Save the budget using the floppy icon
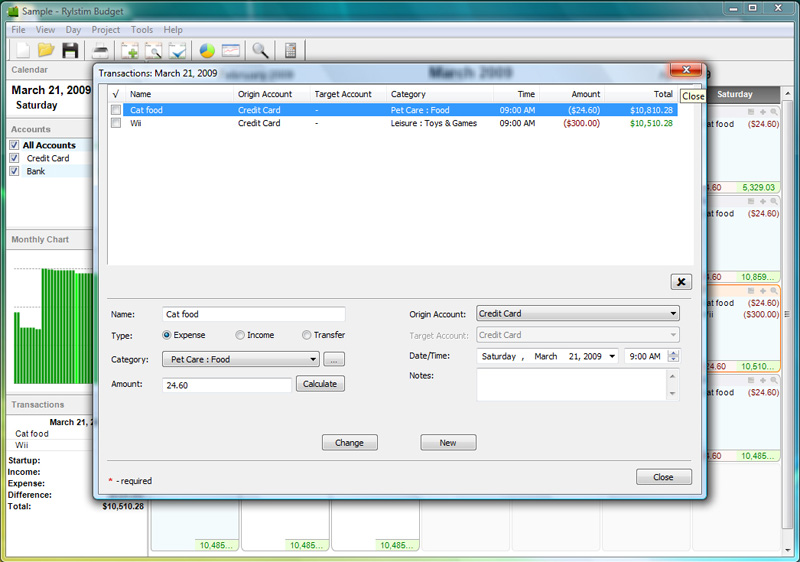The image size is (800, 562). [x=70, y=50]
